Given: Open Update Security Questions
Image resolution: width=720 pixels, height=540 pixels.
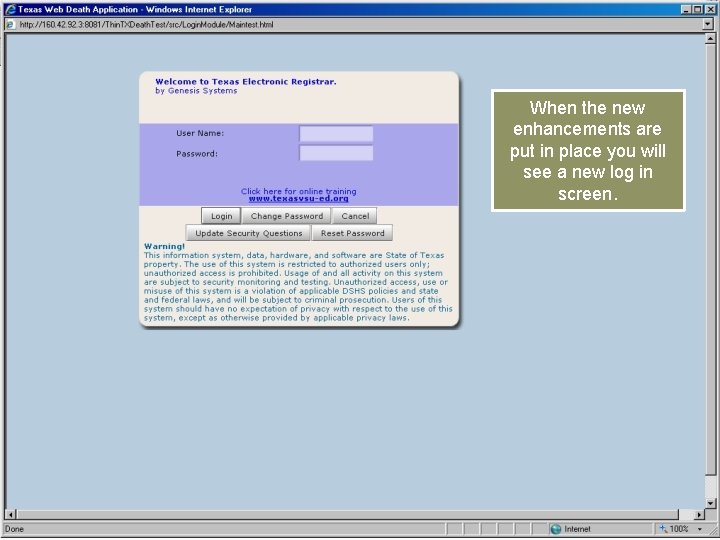Looking at the screenshot, I should [248, 233].
